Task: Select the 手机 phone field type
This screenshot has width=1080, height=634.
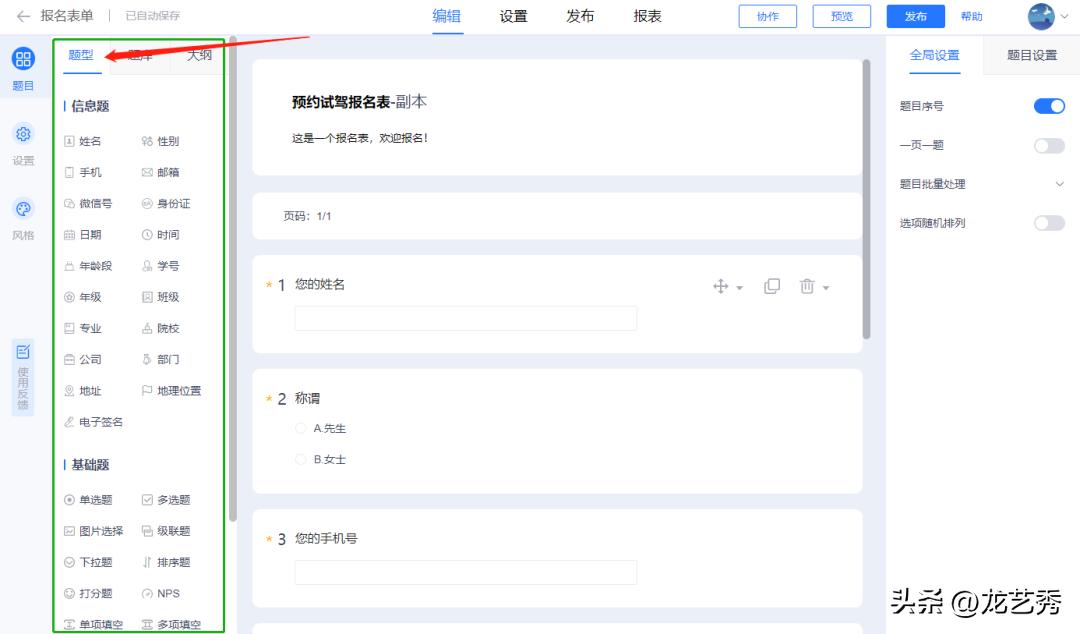Action: click(x=87, y=172)
